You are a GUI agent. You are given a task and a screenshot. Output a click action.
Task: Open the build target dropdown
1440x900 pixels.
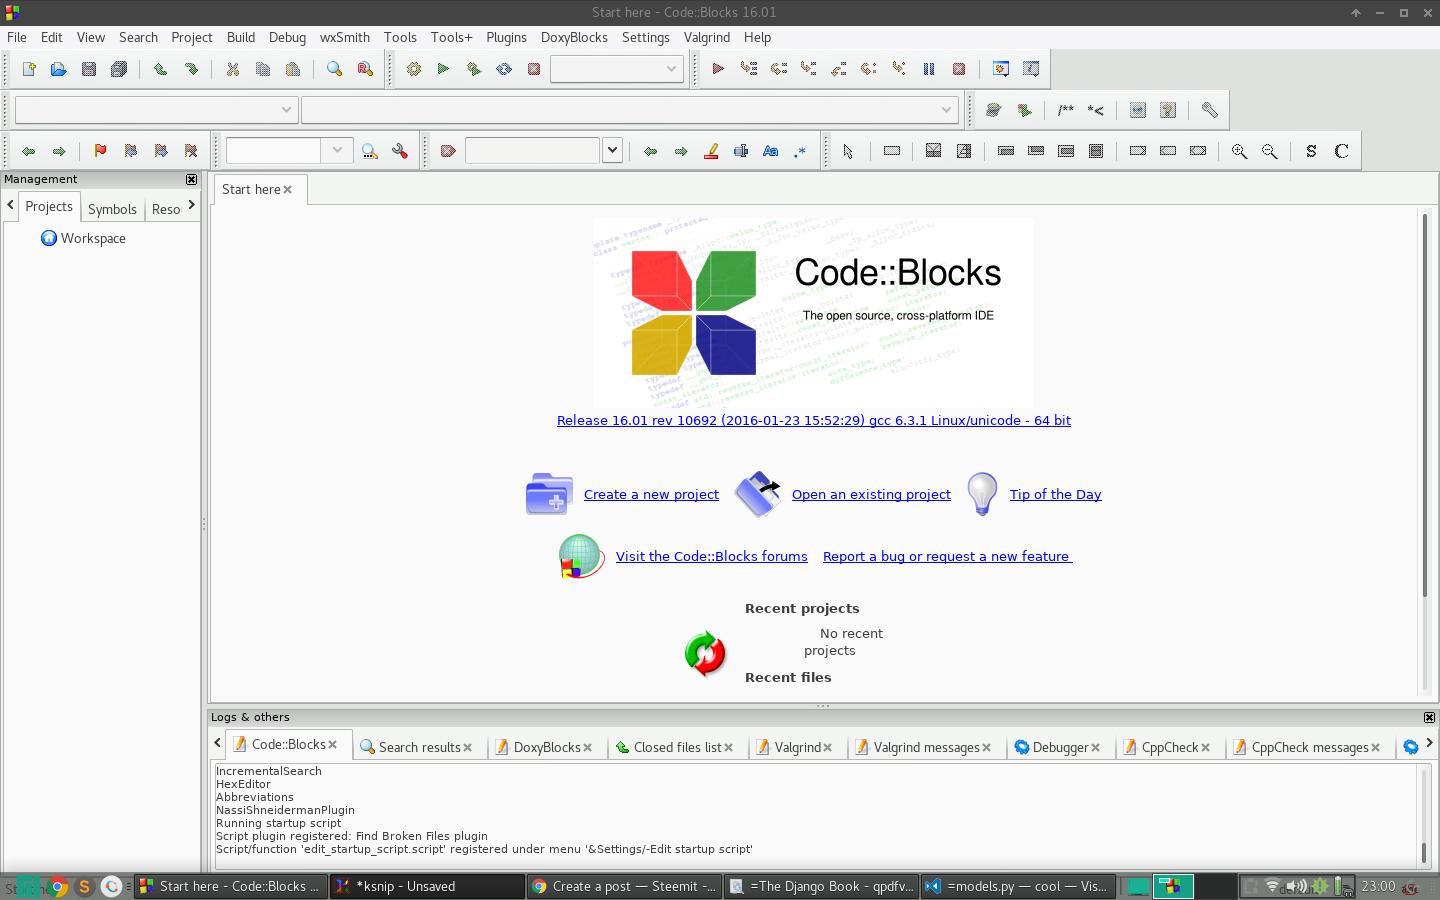616,69
